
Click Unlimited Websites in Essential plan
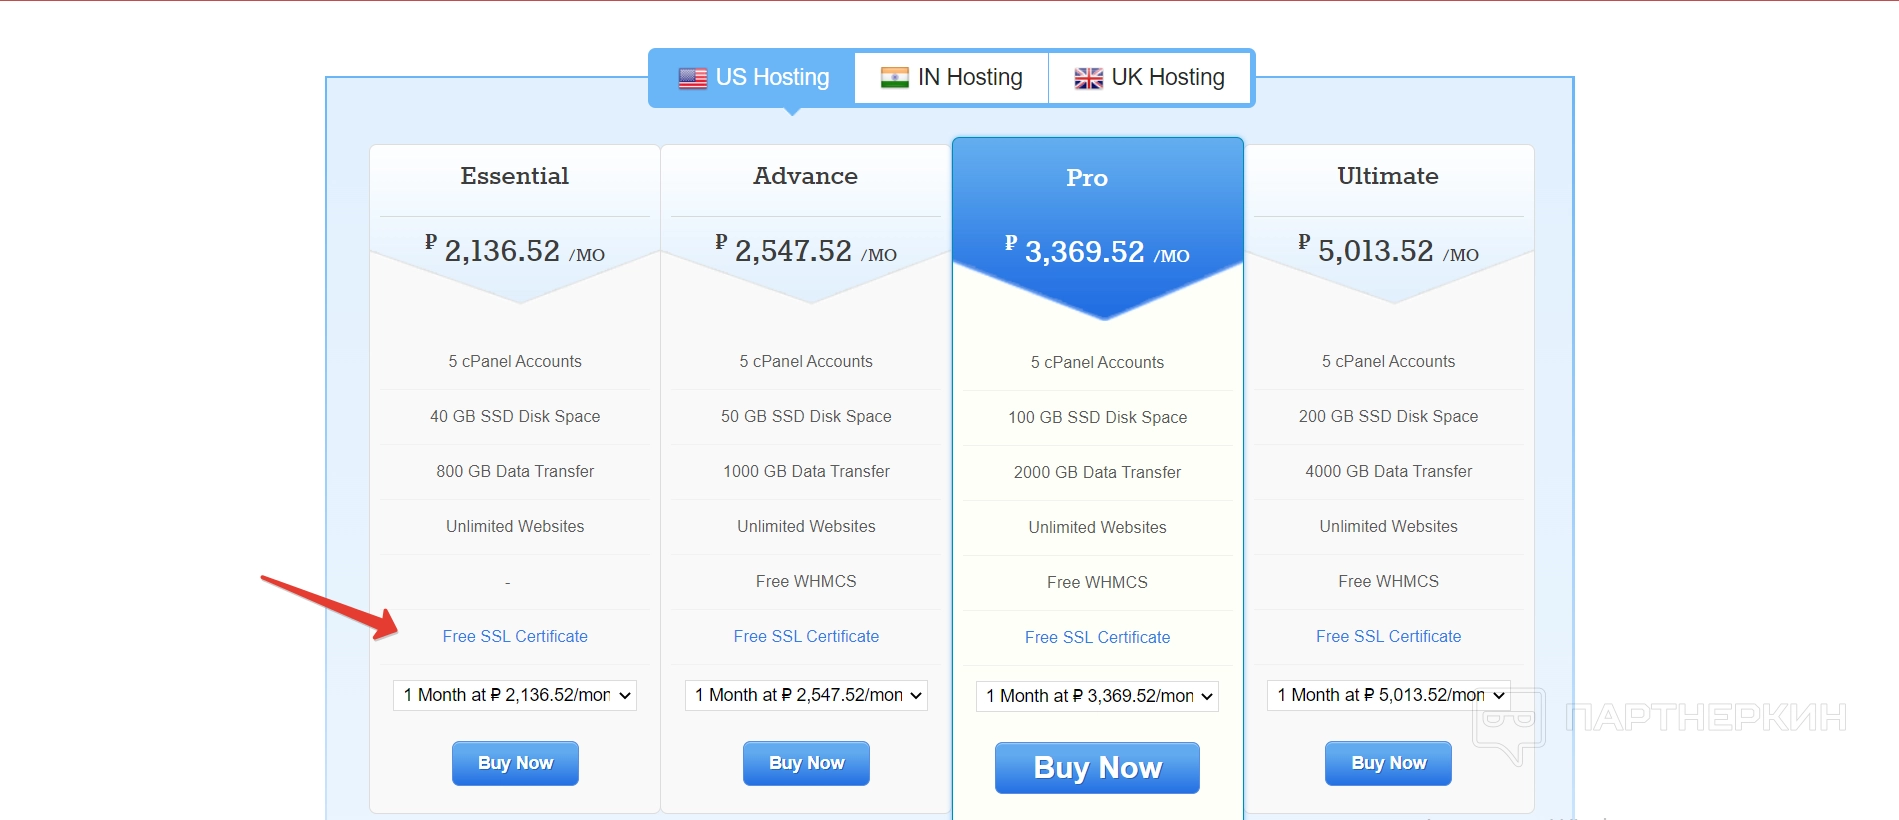(515, 526)
